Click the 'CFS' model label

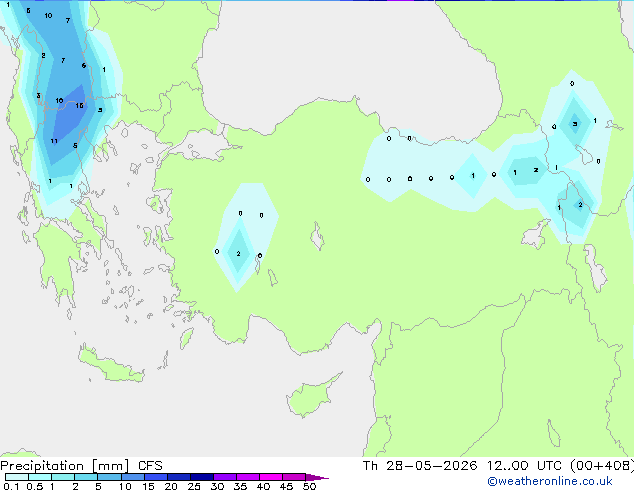pyautogui.click(x=150, y=466)
